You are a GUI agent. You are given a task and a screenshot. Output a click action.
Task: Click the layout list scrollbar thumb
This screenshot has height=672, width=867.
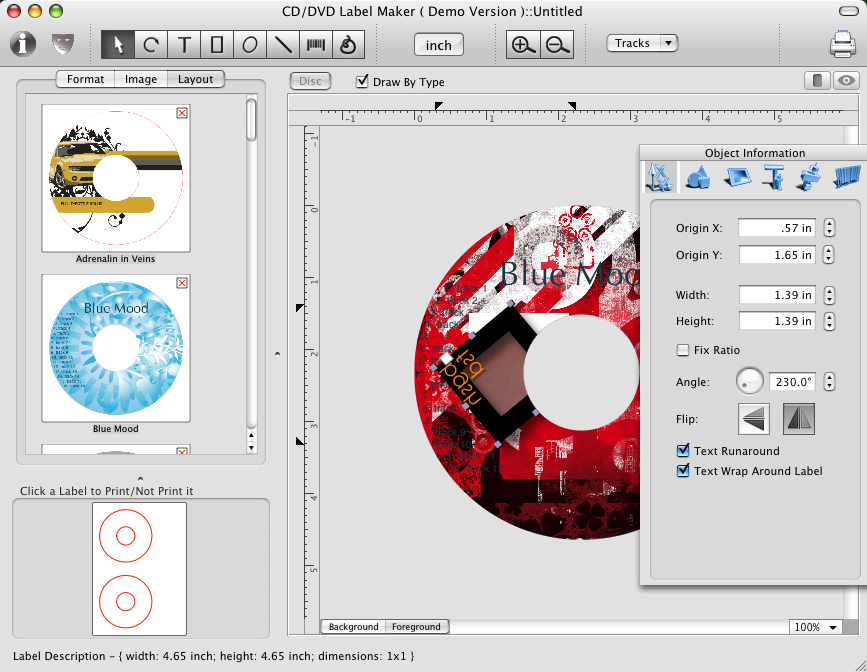click(x=252, y=119)
